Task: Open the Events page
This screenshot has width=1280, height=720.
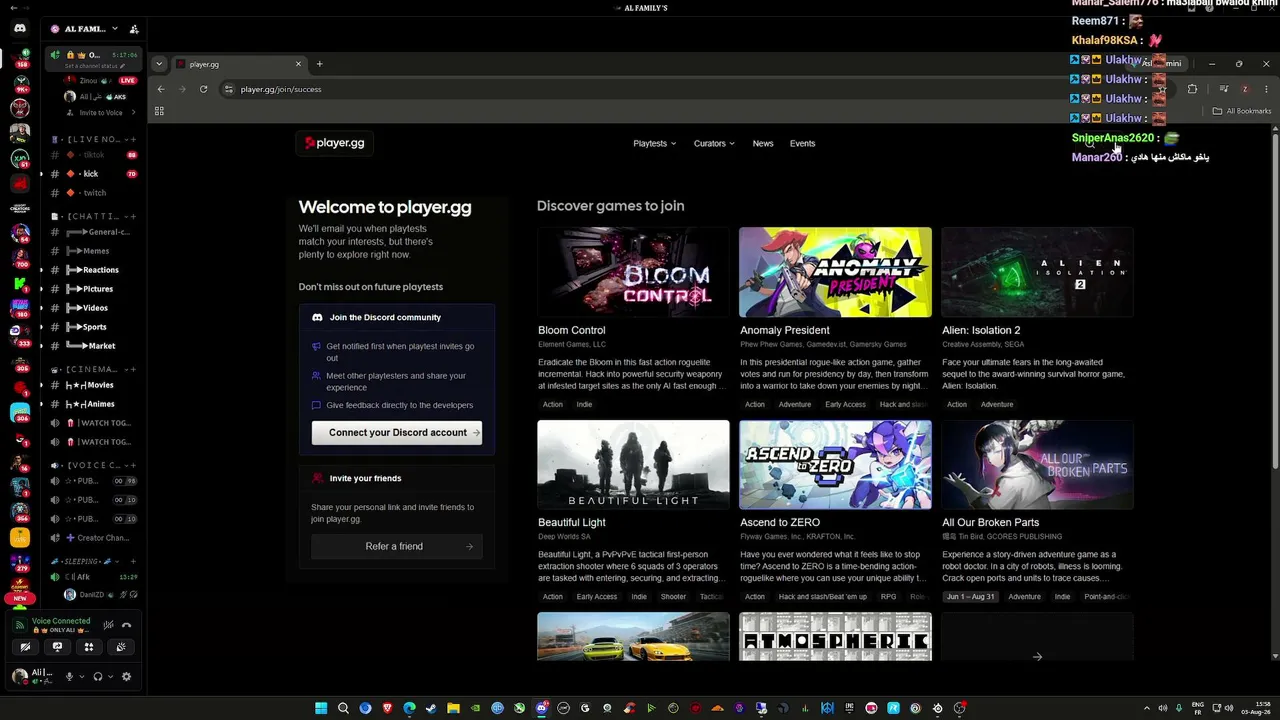Action: 802,143
